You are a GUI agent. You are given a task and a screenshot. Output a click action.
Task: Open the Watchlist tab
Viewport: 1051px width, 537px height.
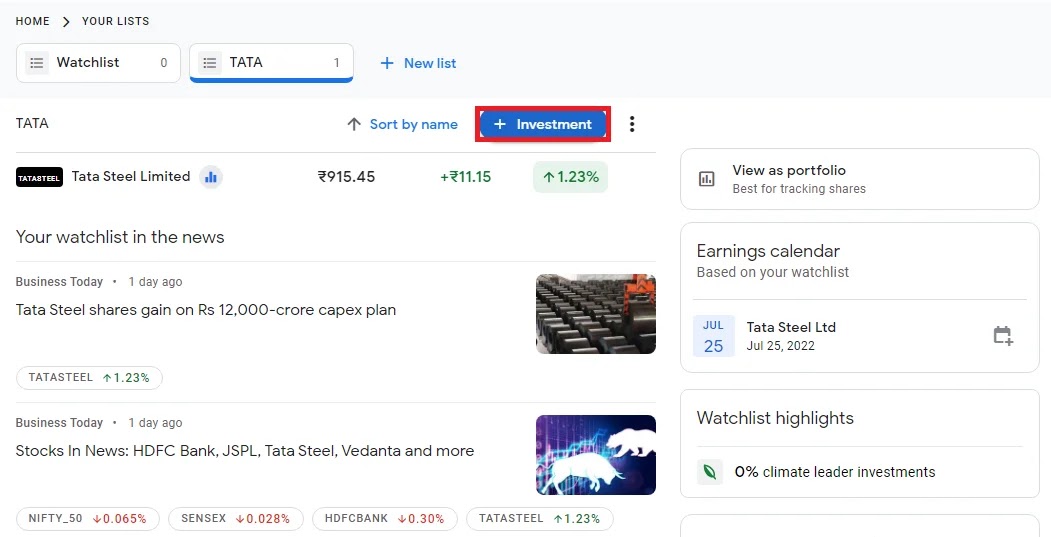98,63
